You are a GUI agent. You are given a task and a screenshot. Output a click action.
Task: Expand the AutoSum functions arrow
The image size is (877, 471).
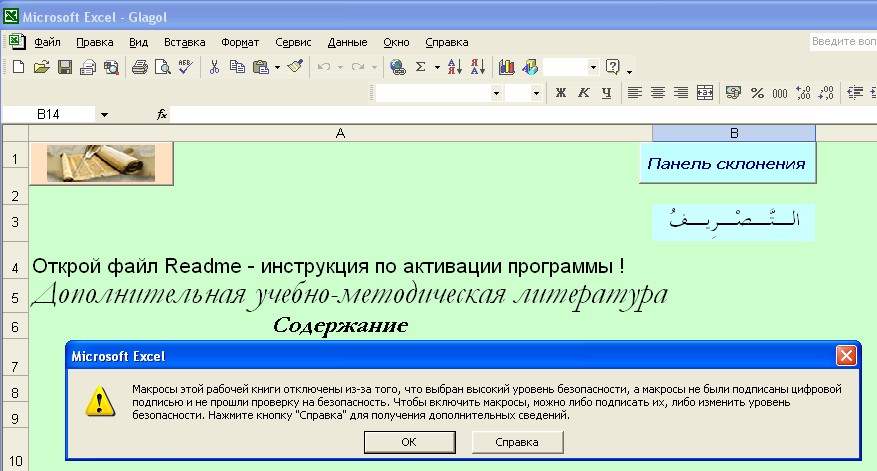click(437, 68)
